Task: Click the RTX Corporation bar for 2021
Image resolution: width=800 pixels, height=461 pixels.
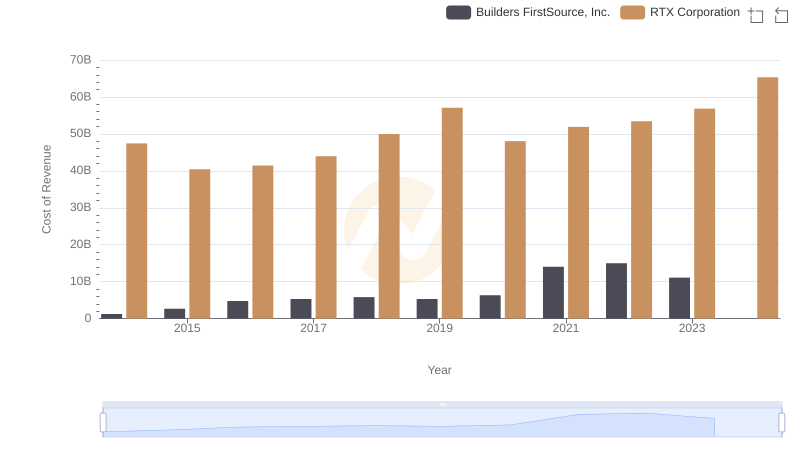Action: point(579,223)
